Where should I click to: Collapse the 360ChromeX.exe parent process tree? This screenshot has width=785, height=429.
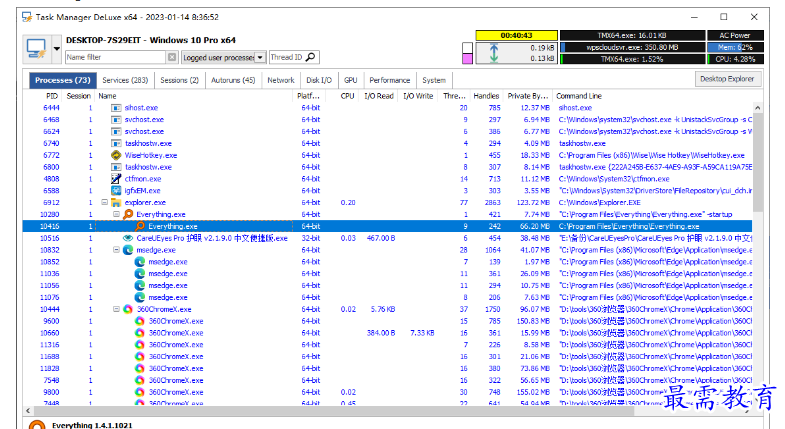click(116, 309)
